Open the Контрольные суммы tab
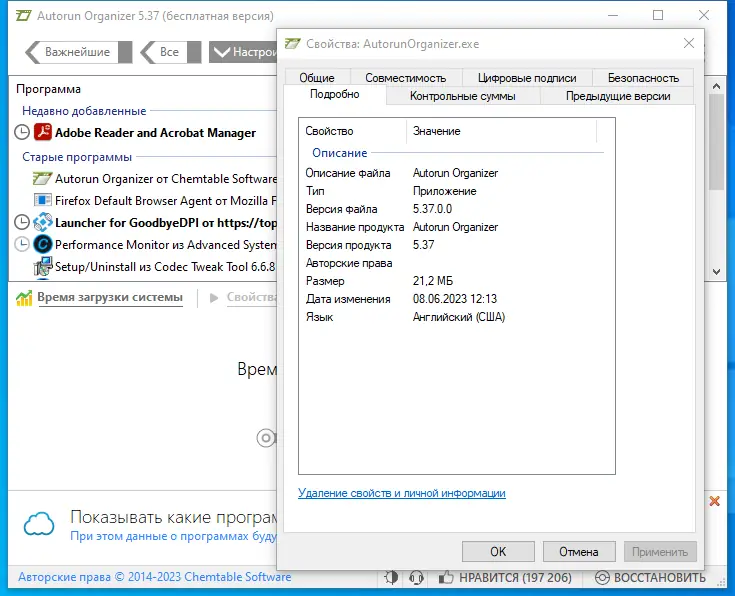The image size is (735, 596). 463,96
